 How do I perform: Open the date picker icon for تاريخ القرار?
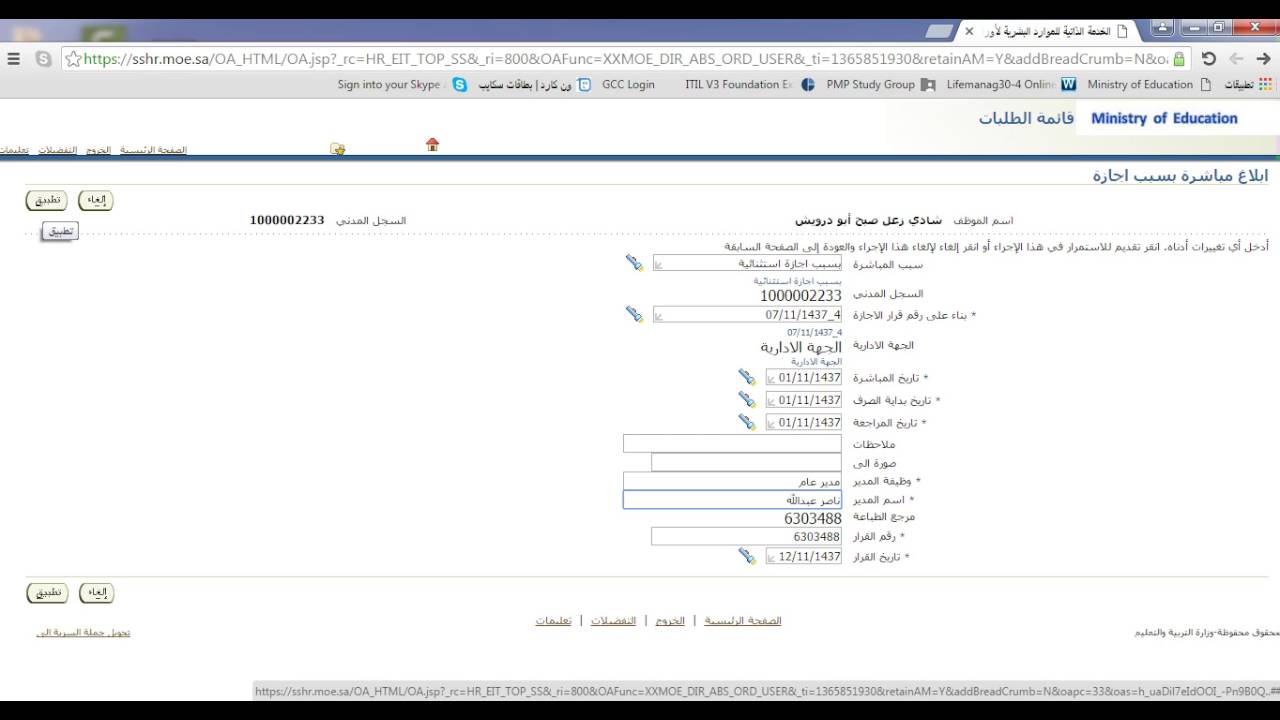click(x=747, y=556)
